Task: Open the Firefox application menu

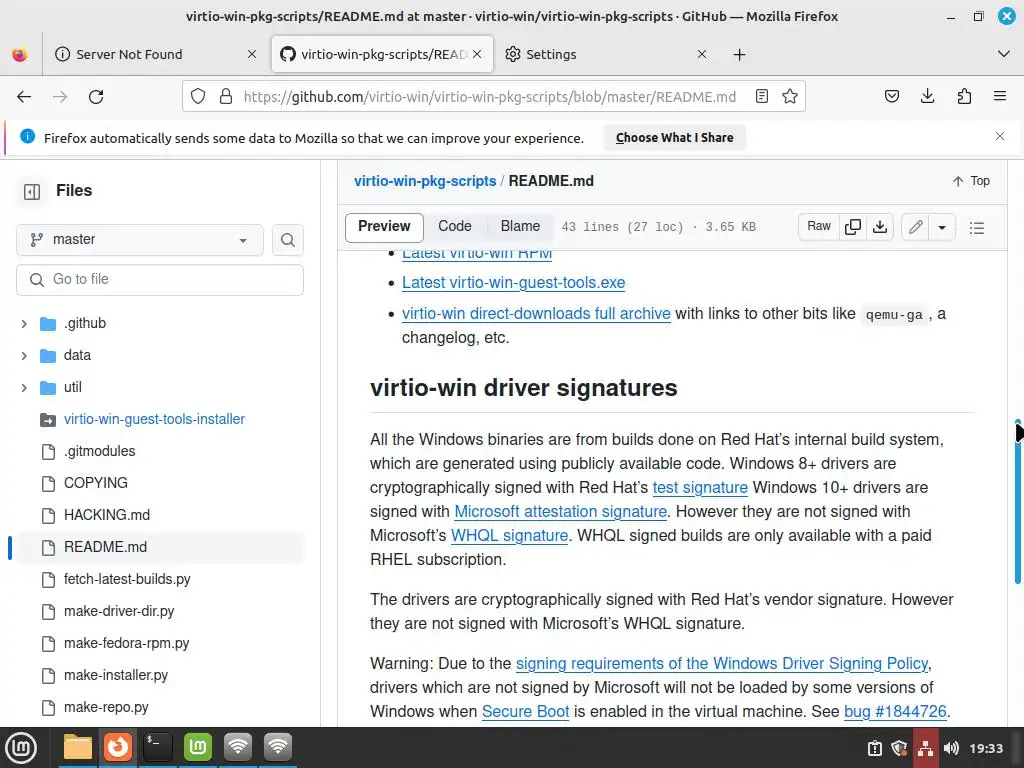Action: click(1000, 97)
